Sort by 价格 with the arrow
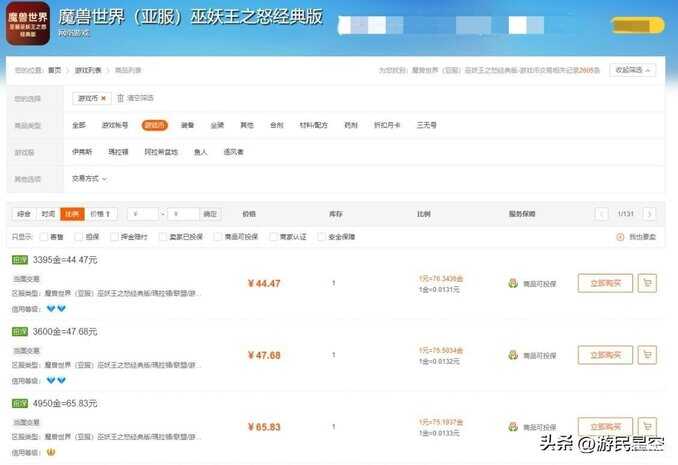The width and height of the screenshot is (678, 465). [101, 214]
